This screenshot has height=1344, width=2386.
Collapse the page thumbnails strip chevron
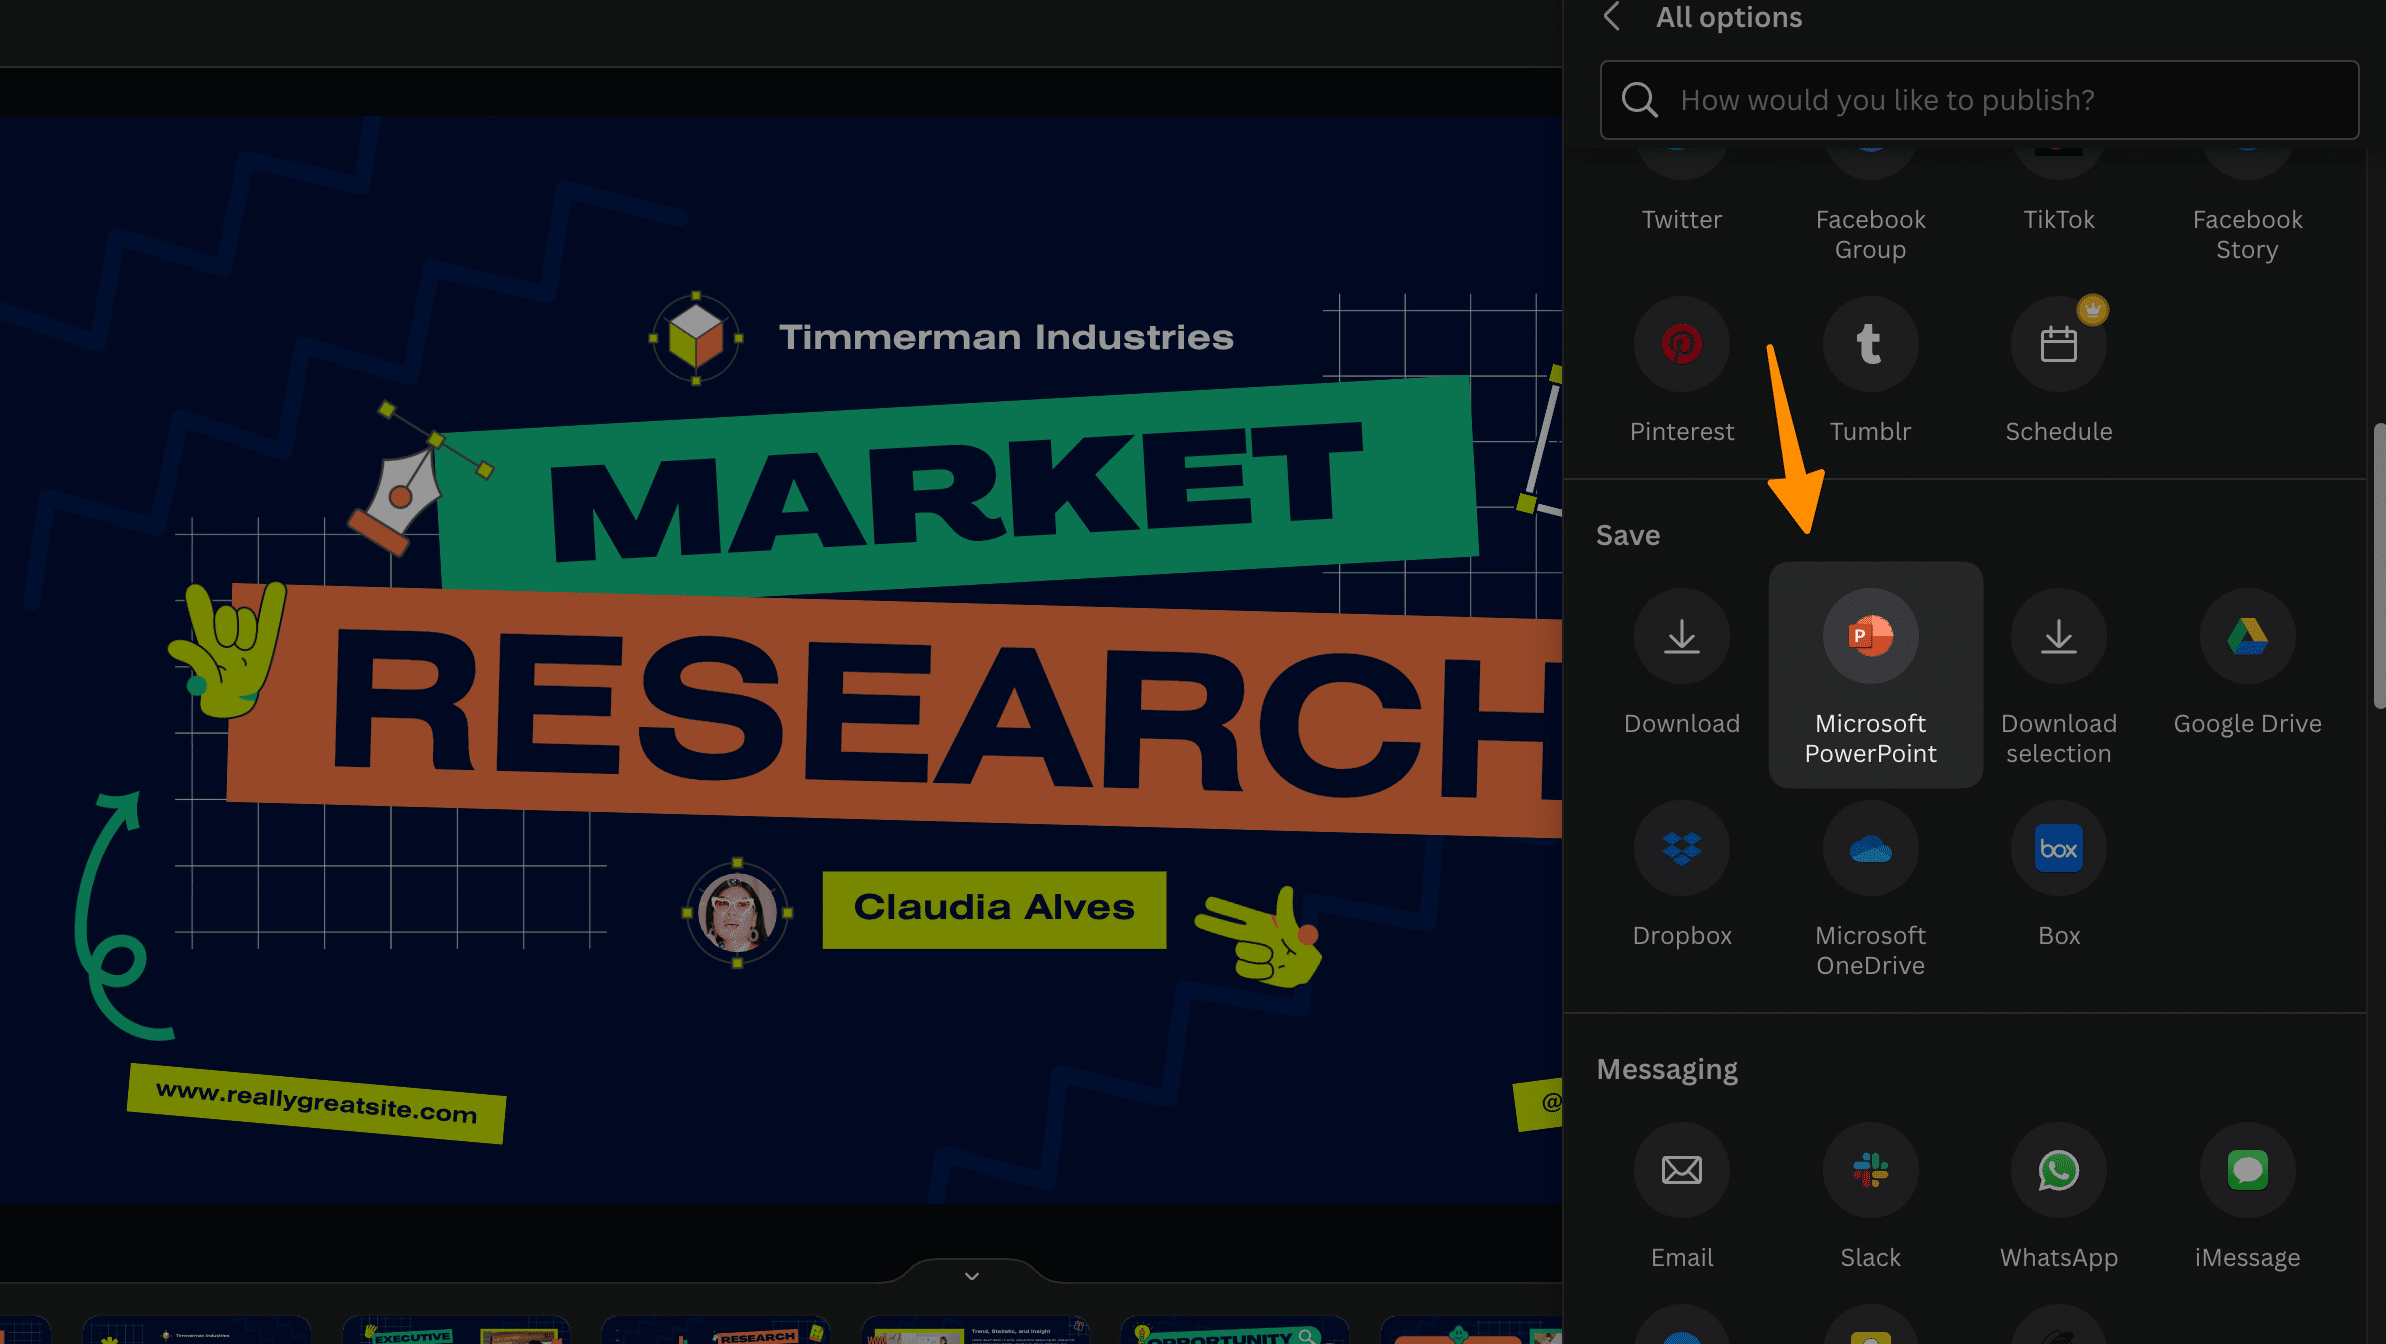971,1276
